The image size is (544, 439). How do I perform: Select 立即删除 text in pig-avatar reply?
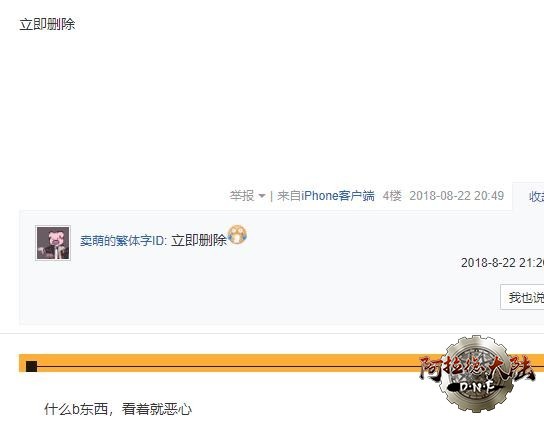(x=199, y=240)
